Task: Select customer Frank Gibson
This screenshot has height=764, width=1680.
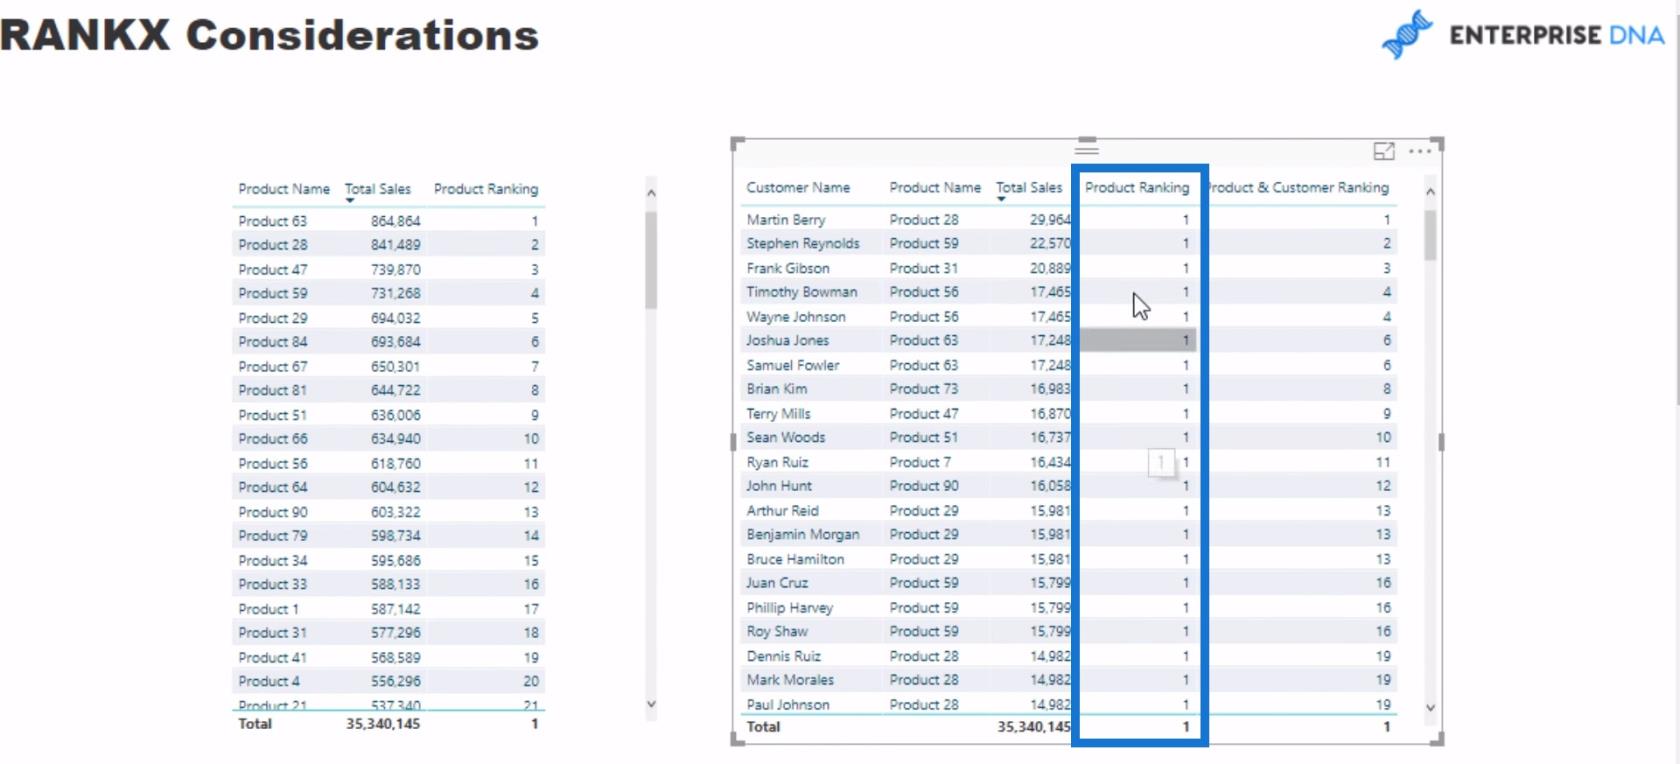Action: (x=788, y=269)
